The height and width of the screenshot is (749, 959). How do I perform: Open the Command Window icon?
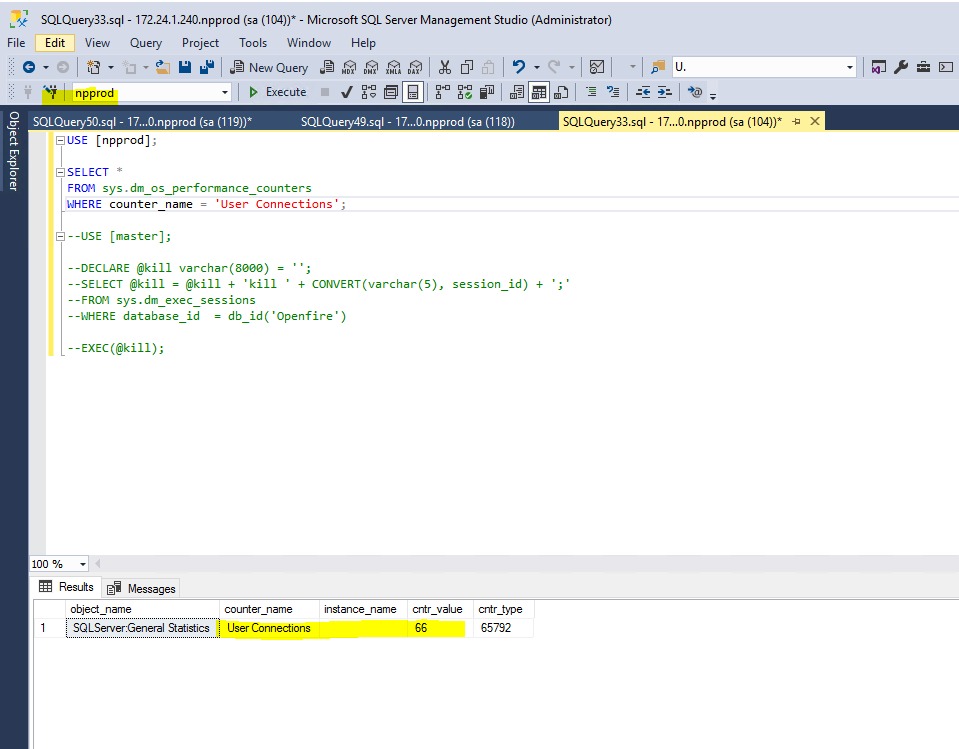(x=946, y=67)
